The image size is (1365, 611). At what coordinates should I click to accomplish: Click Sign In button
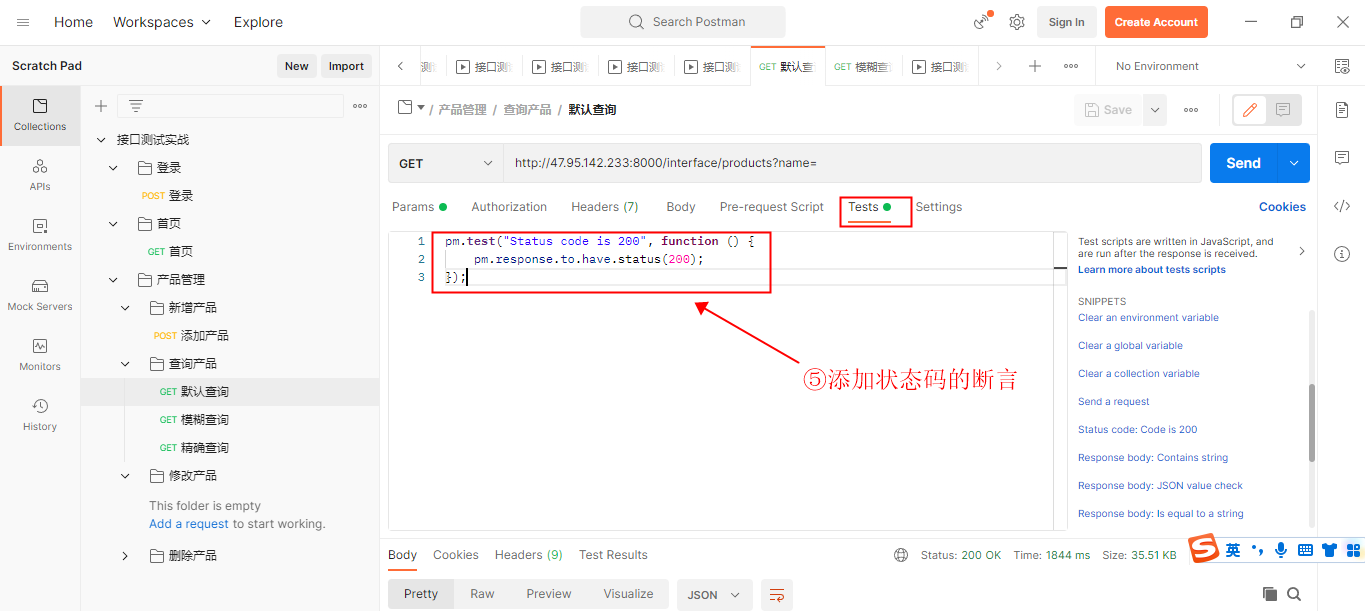[x=1066, y=22]
